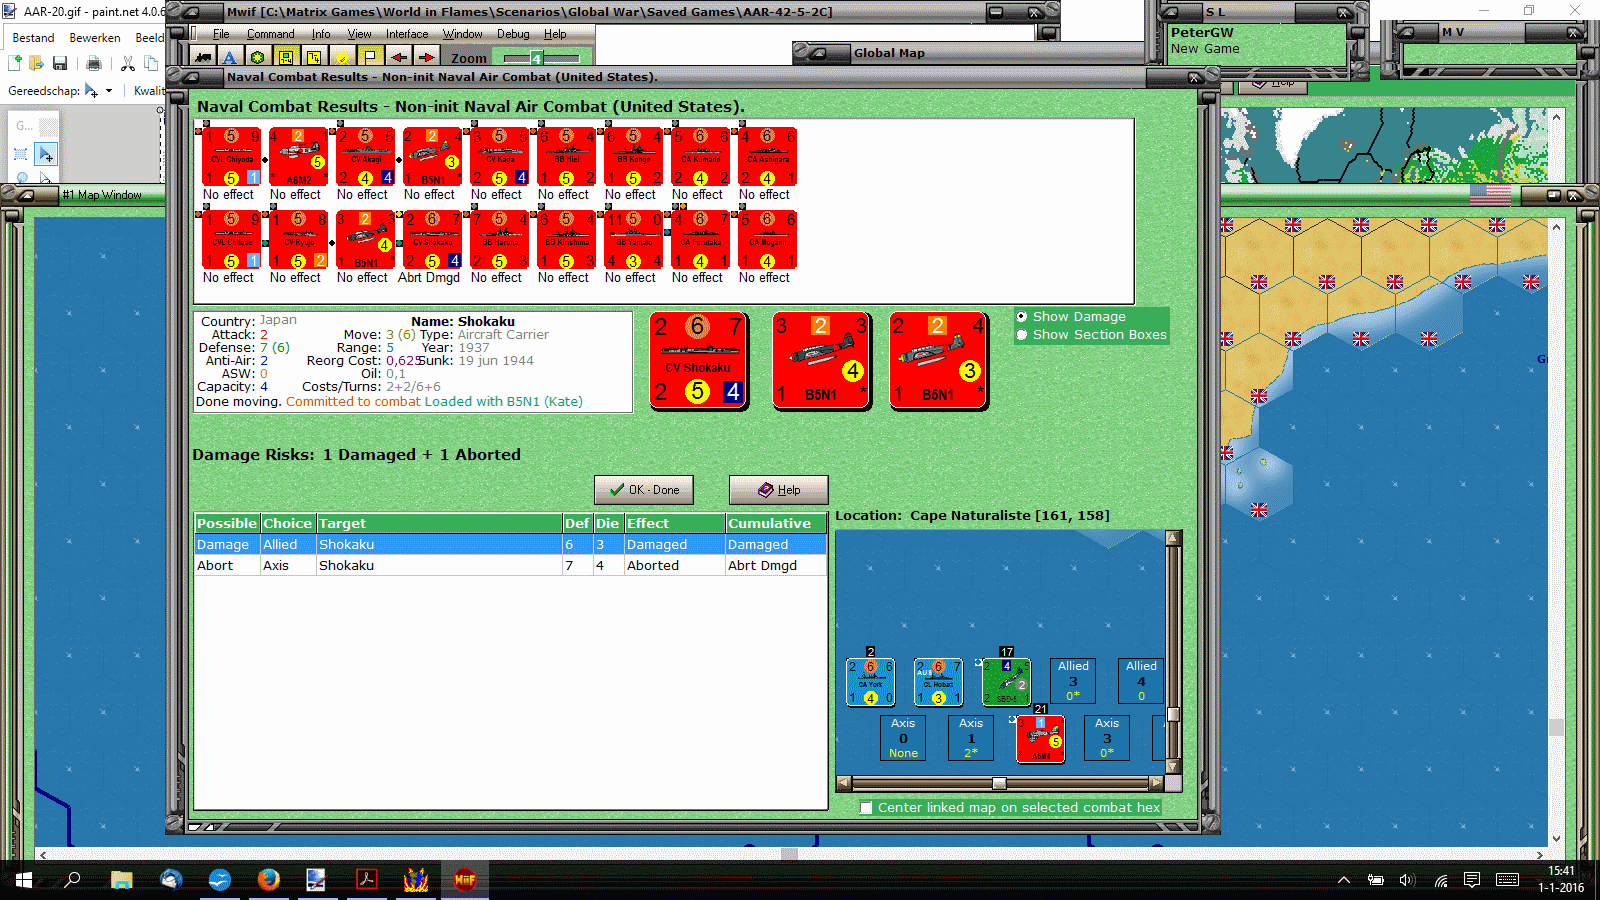This screenshot has width=1600, height=900.
Task: Click the Axis 1 sea box
Action: (971, 738)
